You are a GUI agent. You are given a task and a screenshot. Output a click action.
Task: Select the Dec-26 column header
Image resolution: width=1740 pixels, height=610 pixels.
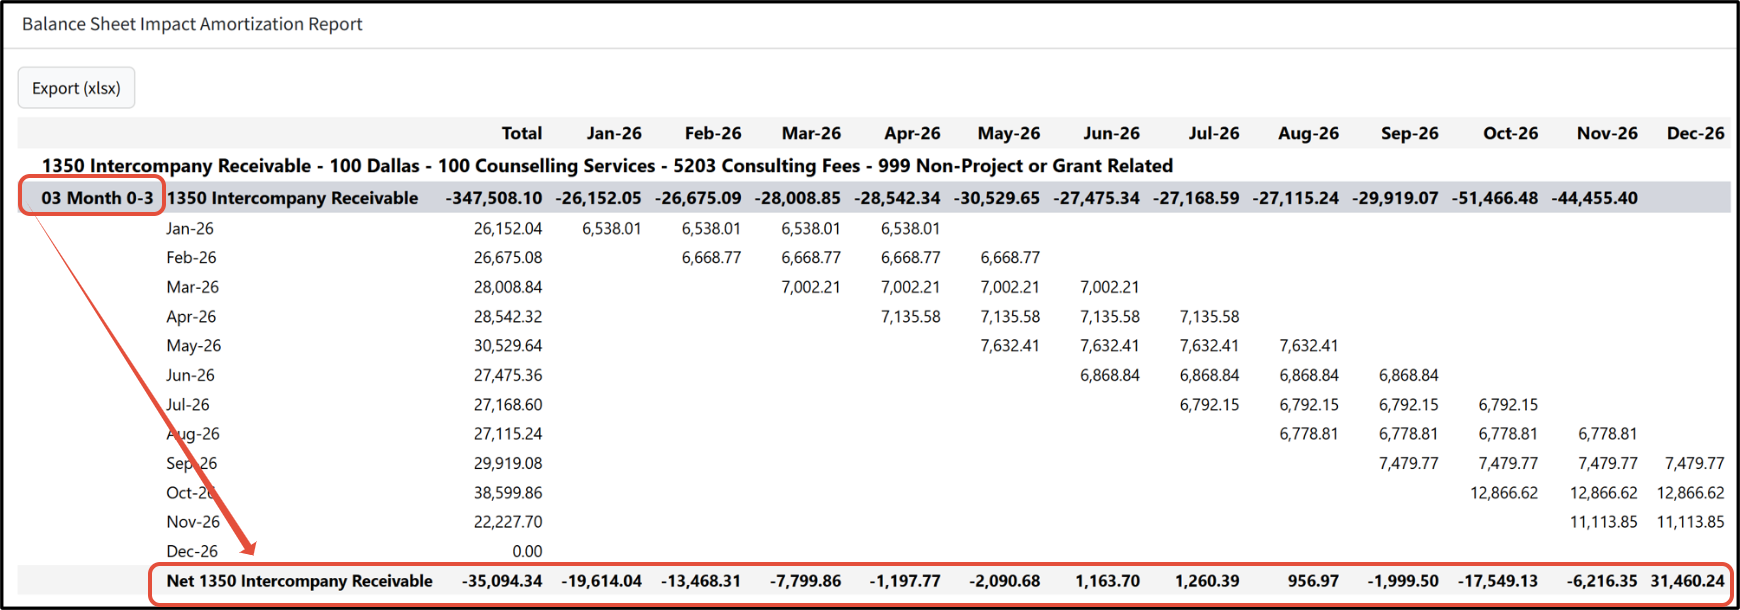(x=1695, y=133)
